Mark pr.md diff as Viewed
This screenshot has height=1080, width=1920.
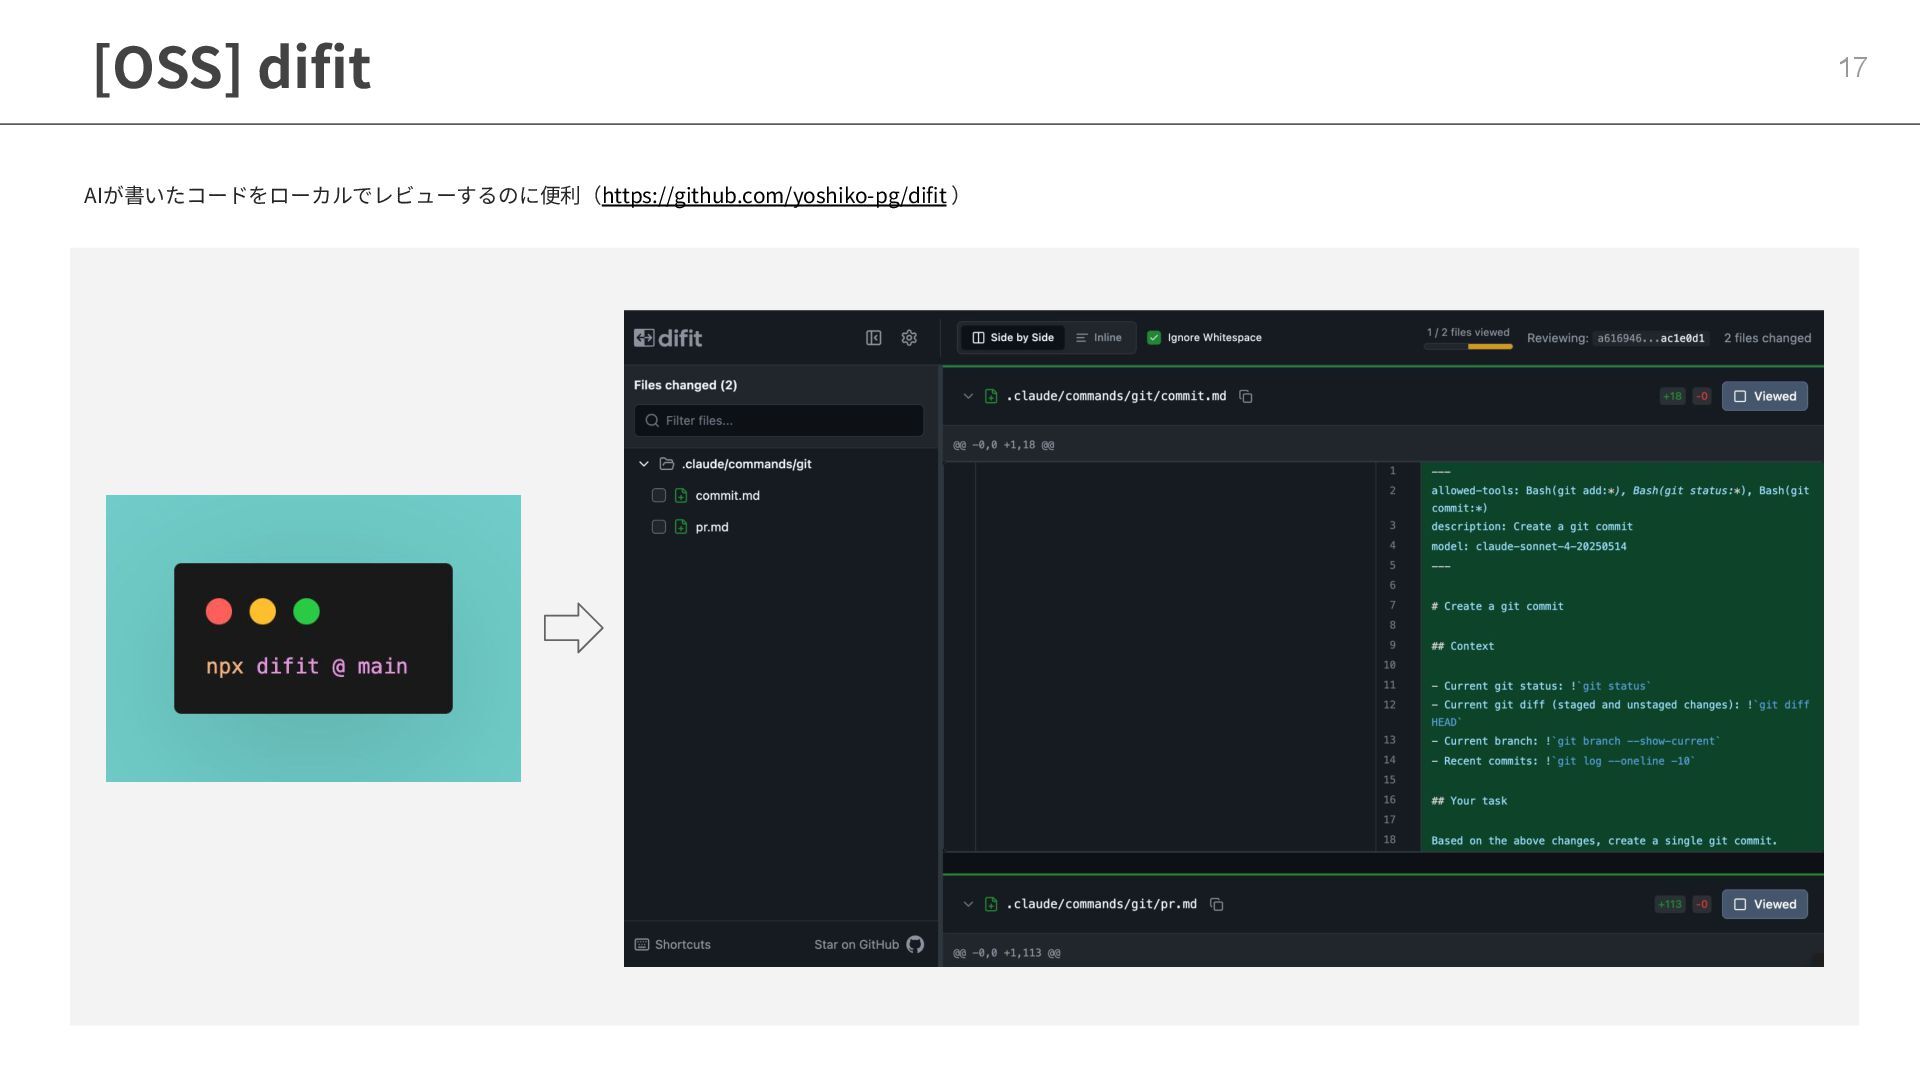coord(1764,904)
